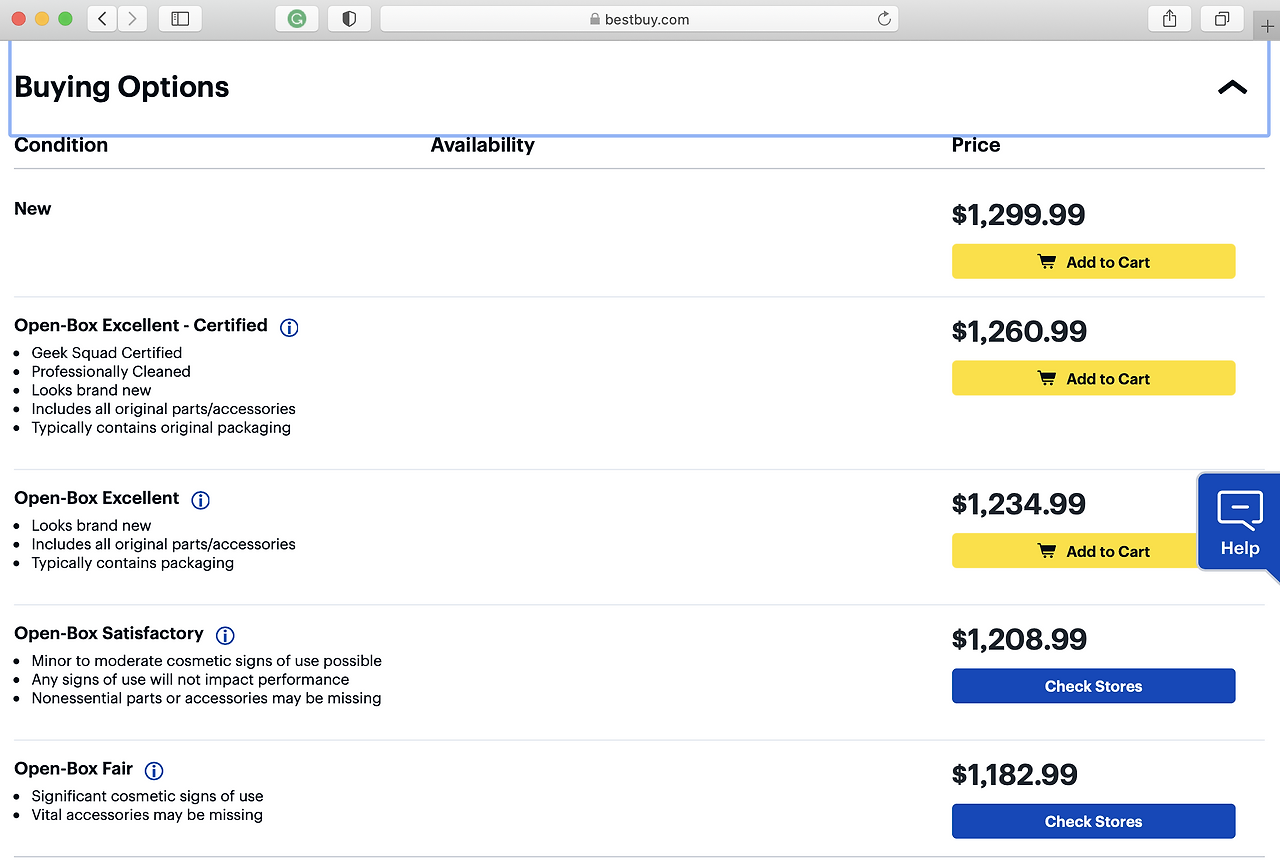Show info for Open-Box Excellent - Certified
The image size is (1280, 862).
click(289, 327)
